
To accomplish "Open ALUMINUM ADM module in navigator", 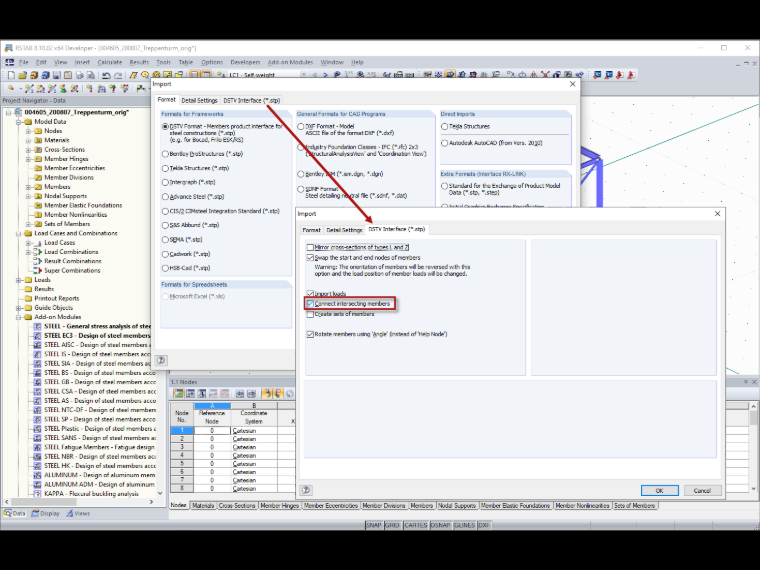I will pos(99,484).
